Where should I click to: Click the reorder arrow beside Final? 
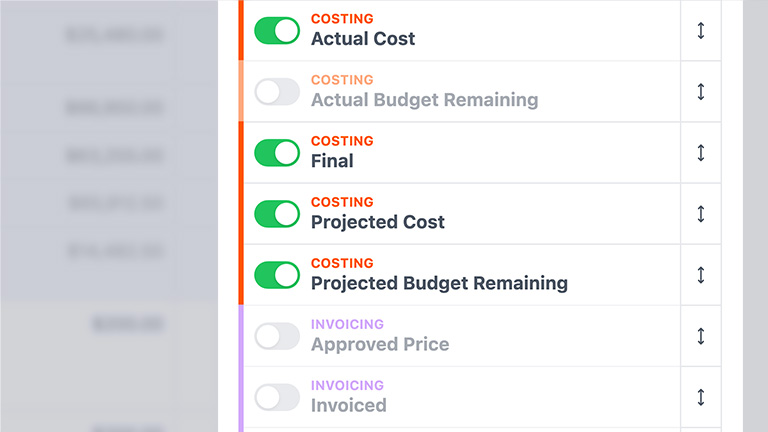click(x=701, y=153)
